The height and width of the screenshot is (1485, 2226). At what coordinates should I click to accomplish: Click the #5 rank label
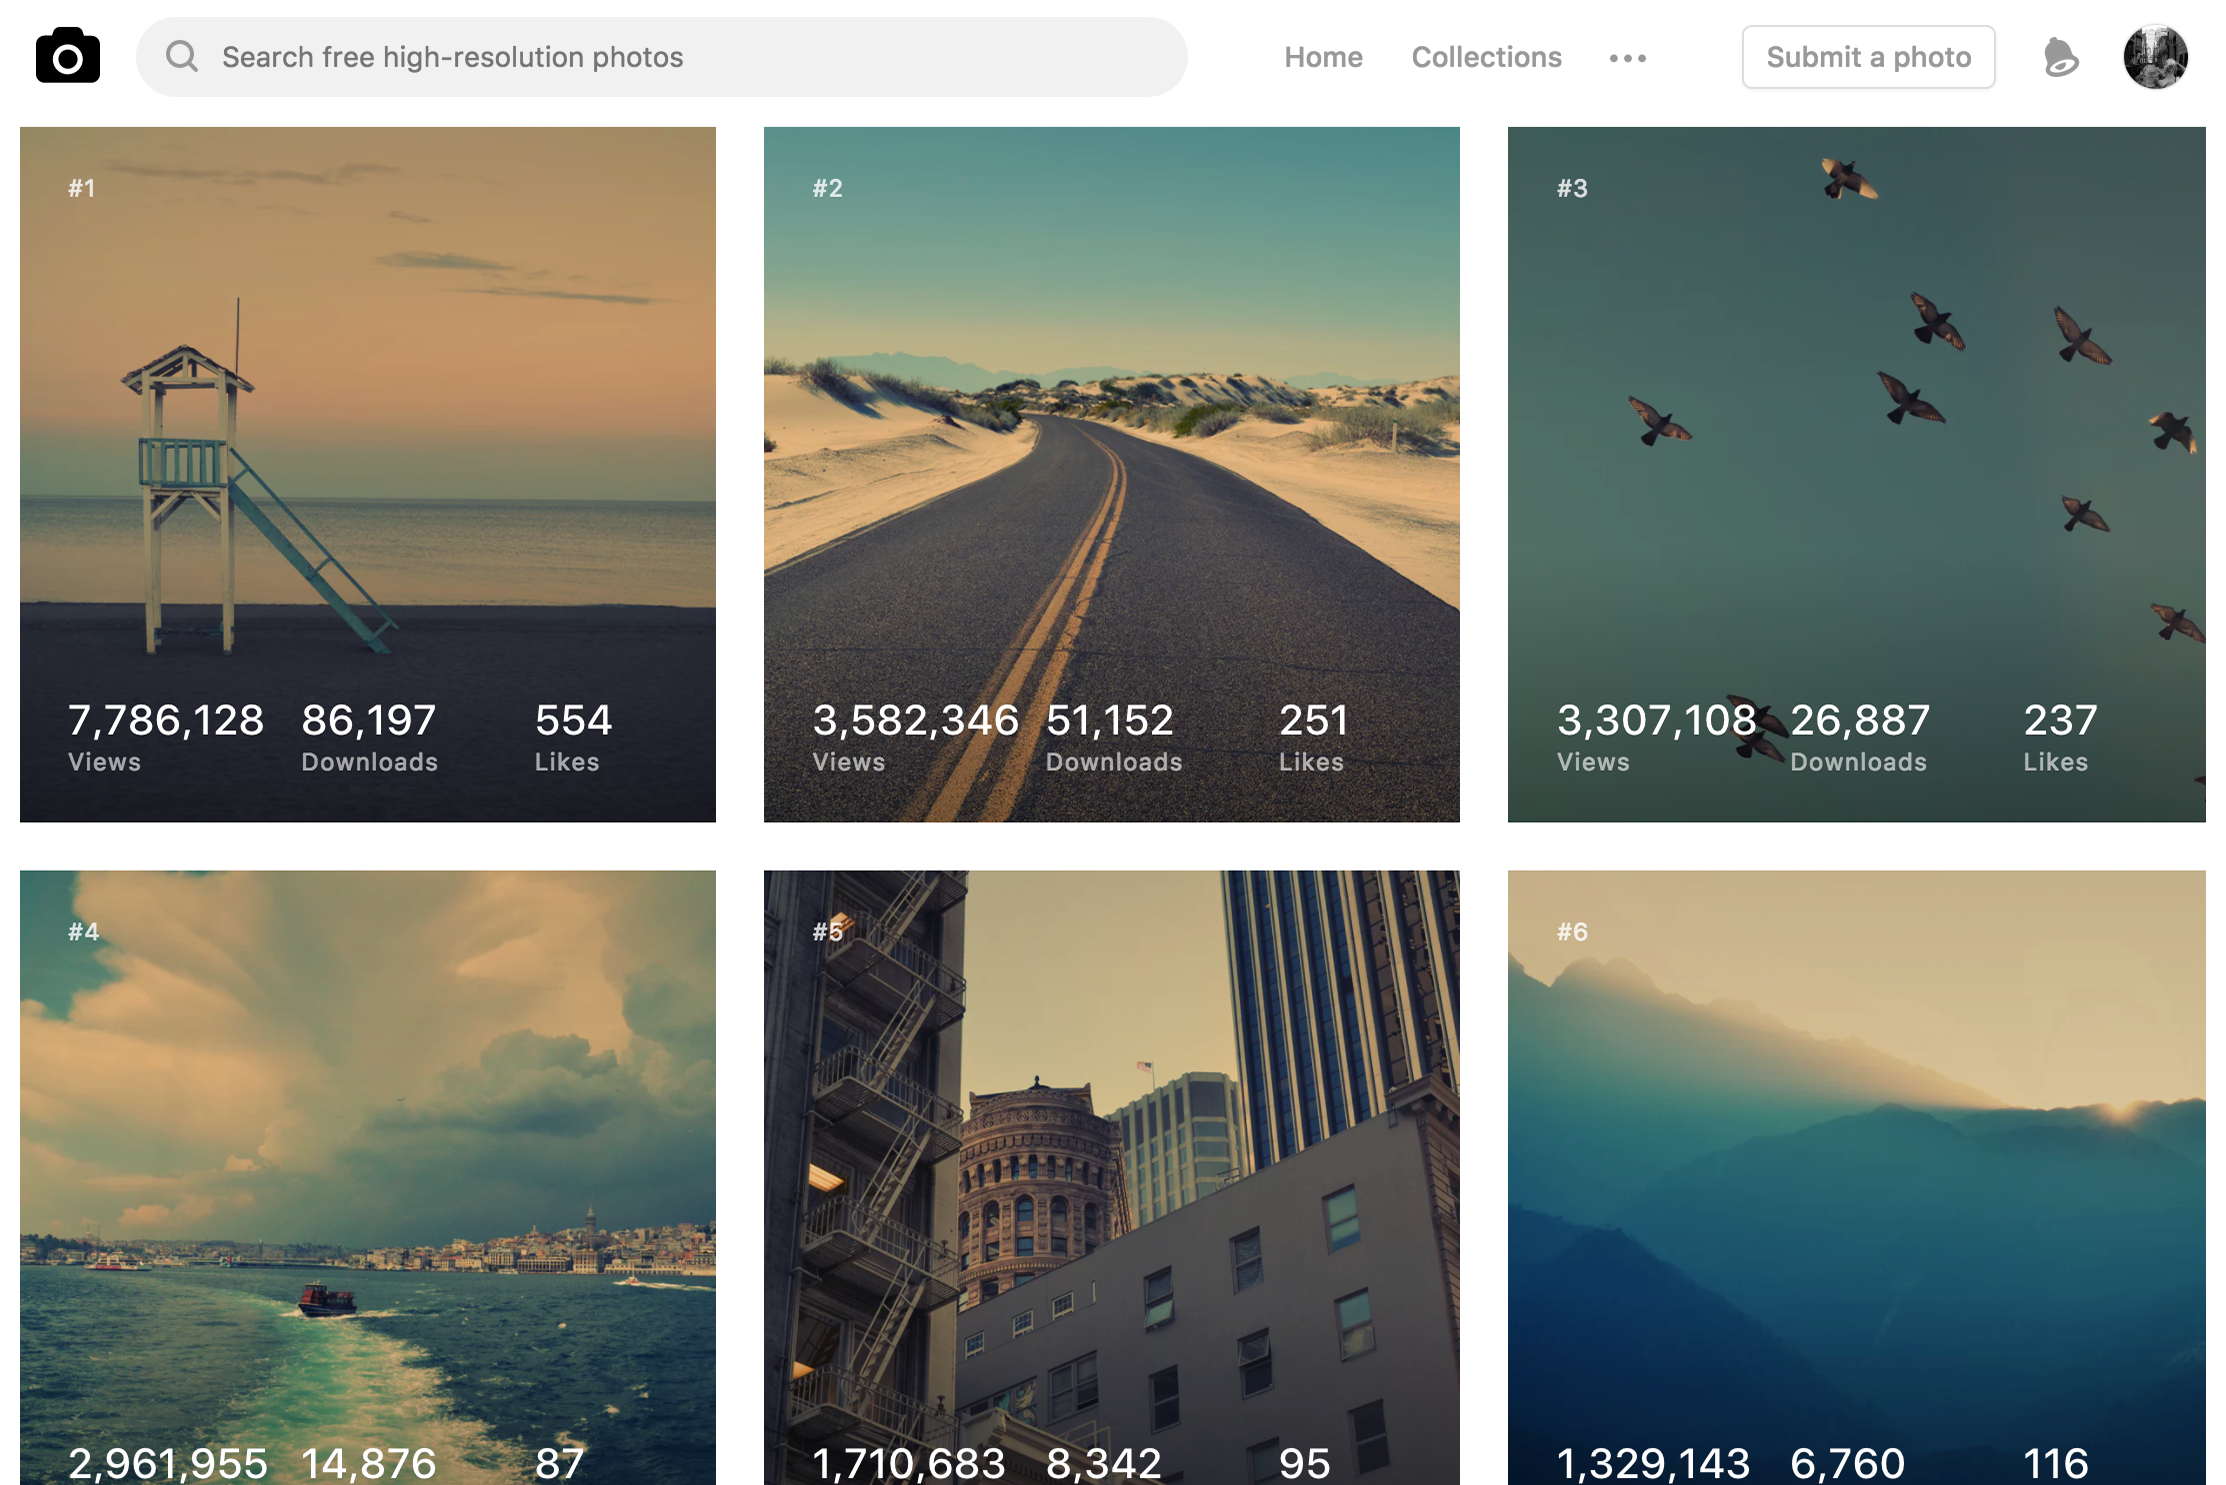tap(827, 932)
